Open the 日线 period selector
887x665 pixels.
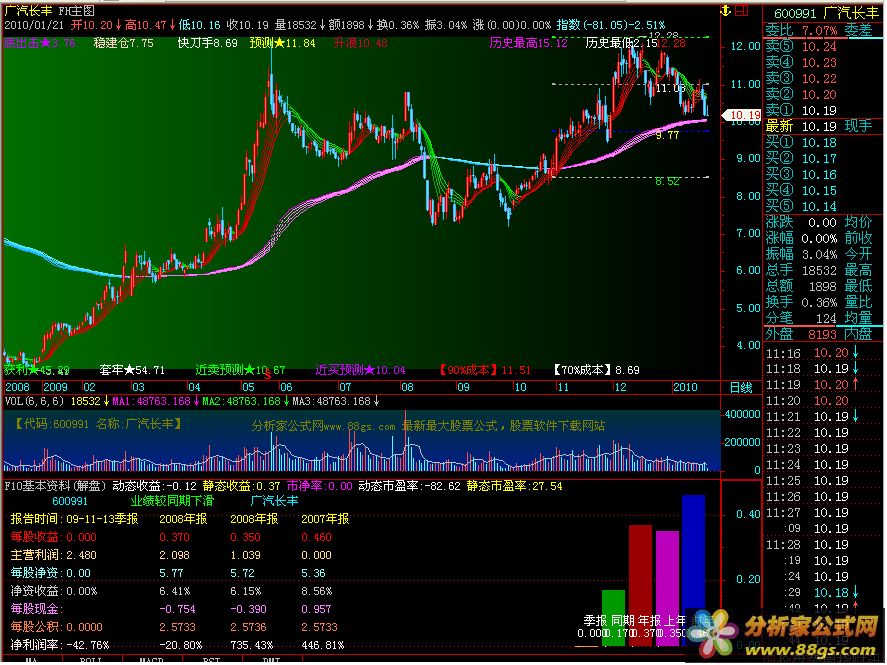pyautogui.click(x=740, y=387)
